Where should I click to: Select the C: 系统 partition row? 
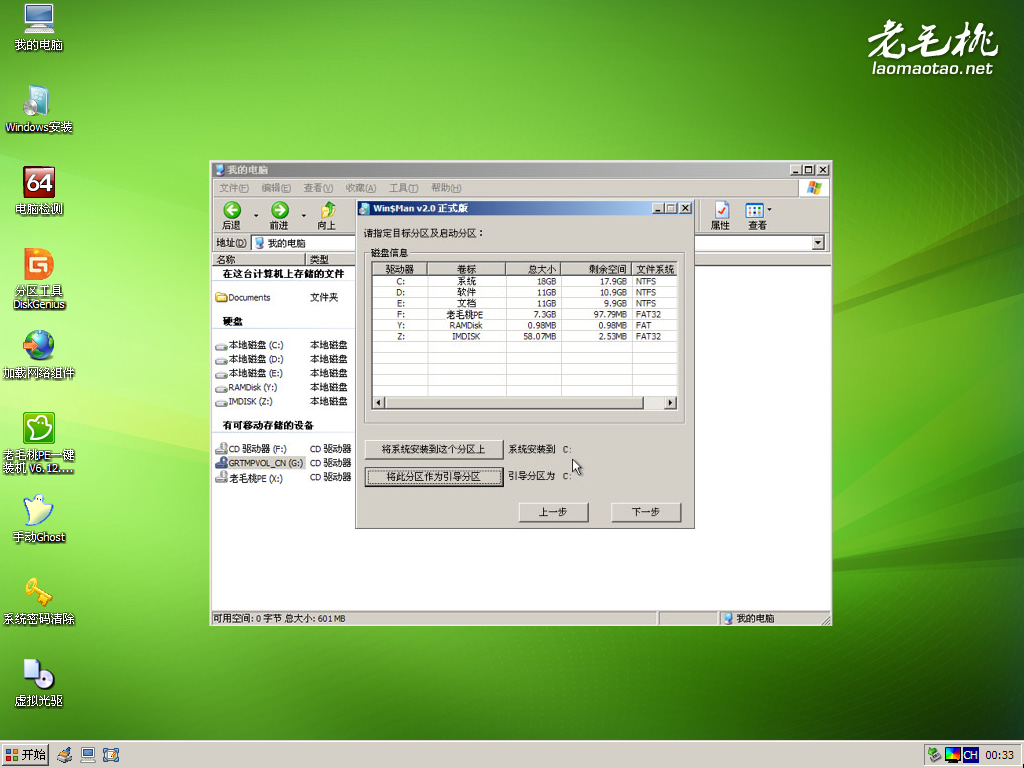pyautogui.click(x=524, y=281)
